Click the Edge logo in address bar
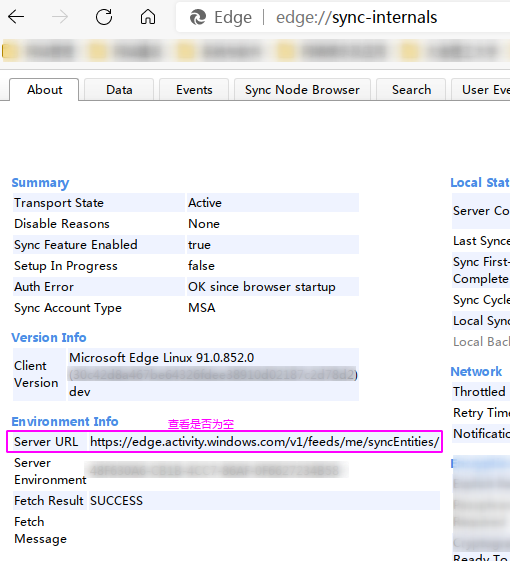Viewport: 510px width, 561px height. coord(198,17)
